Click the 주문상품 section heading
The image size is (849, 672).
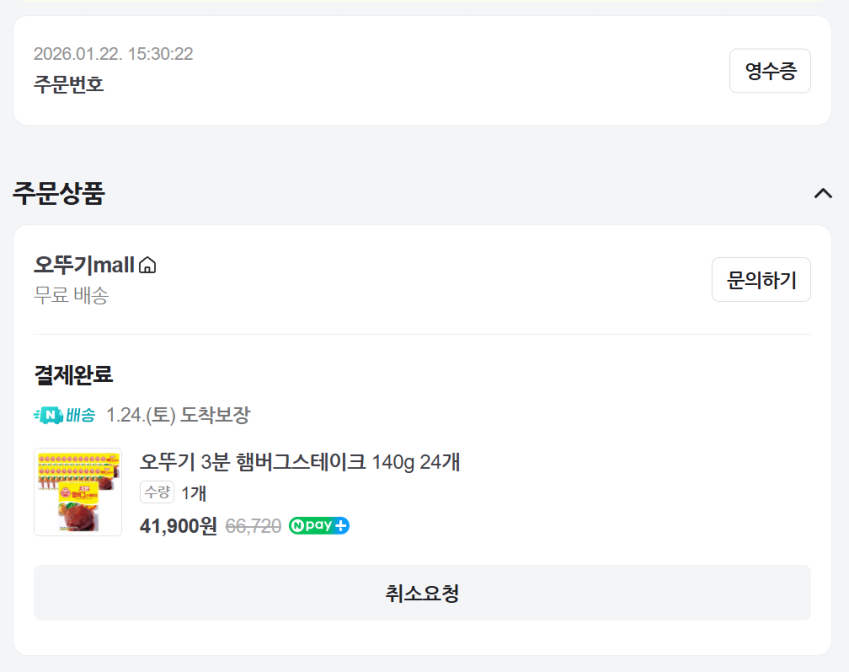58,193
